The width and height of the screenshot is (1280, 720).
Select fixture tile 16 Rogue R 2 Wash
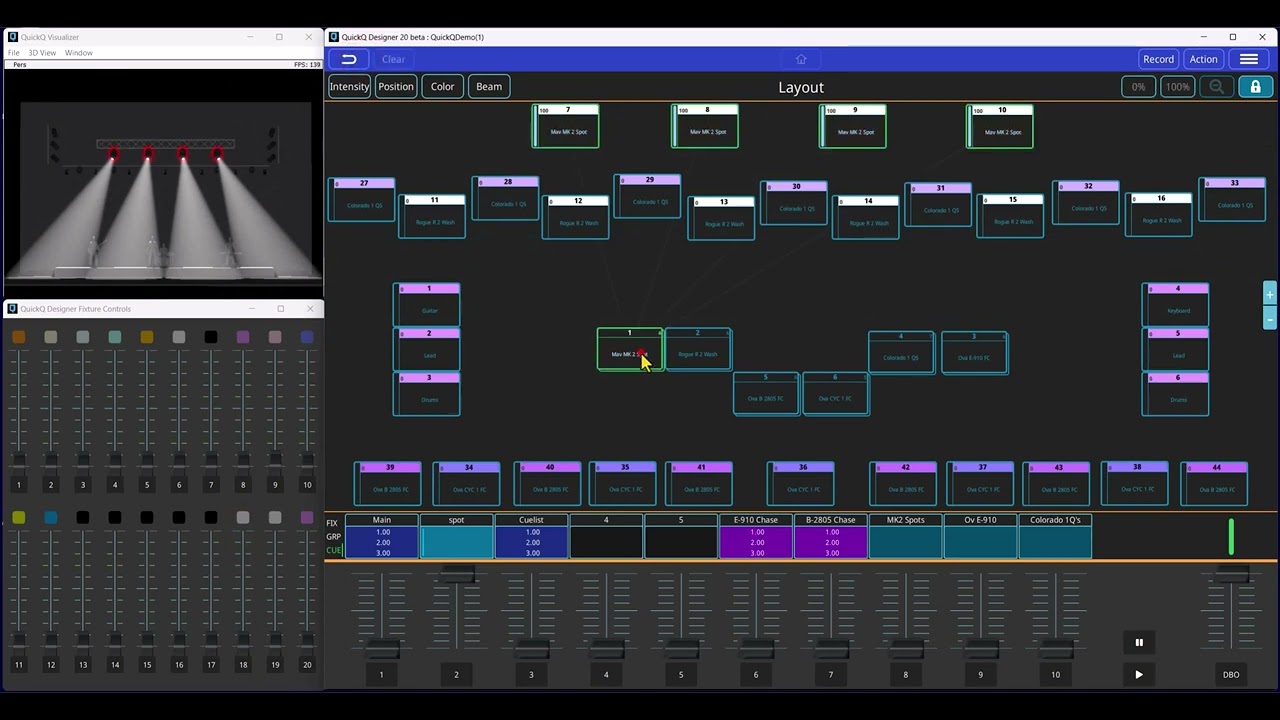pyautogui.click(x=1159, y=215)
